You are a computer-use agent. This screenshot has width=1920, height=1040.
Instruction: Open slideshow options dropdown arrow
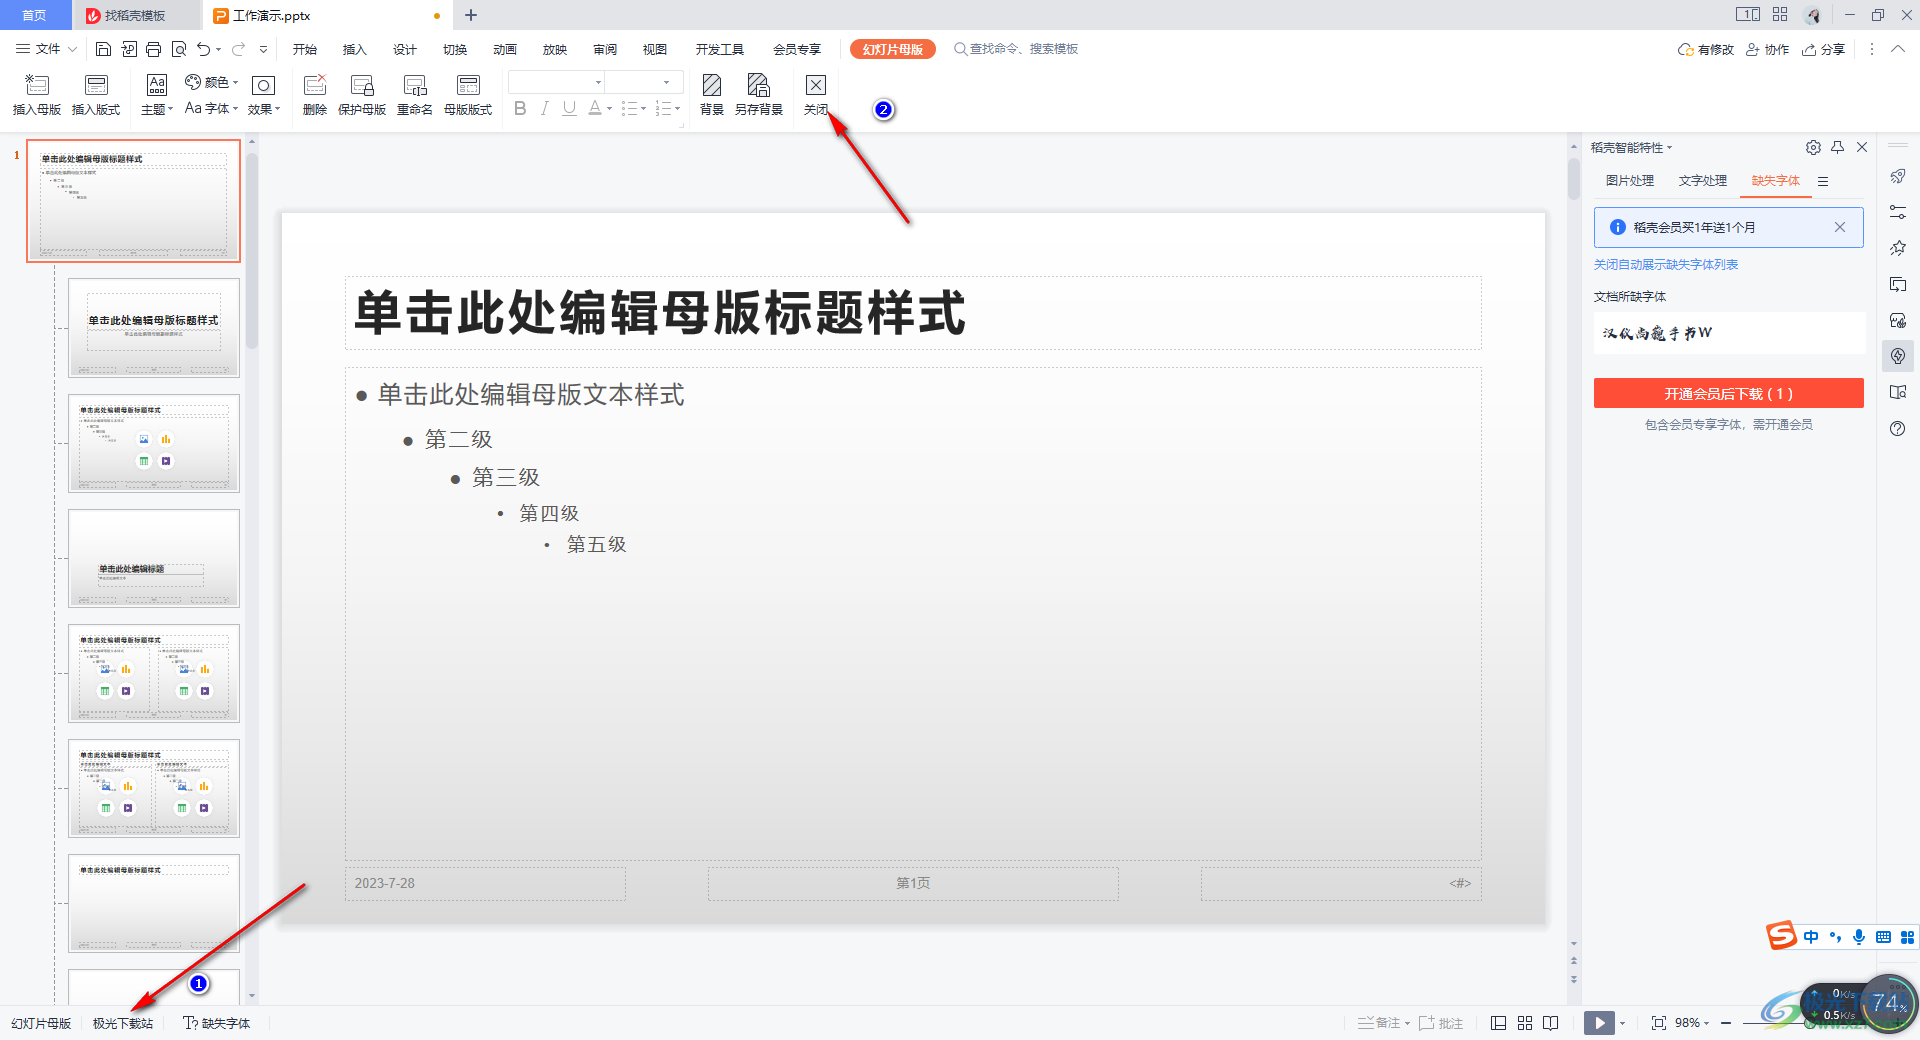(1623, 1023)
